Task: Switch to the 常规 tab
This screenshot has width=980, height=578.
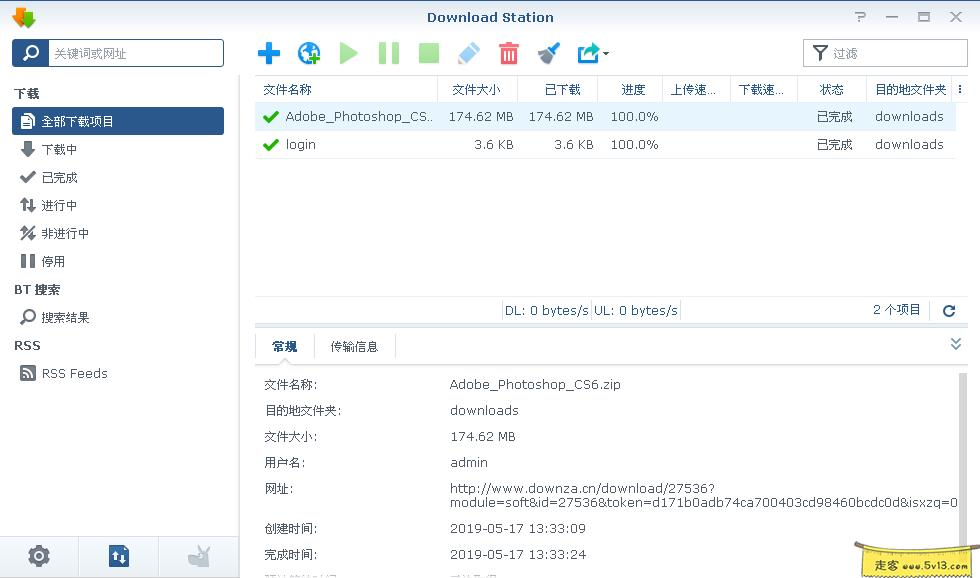Action: coord(283,347)
